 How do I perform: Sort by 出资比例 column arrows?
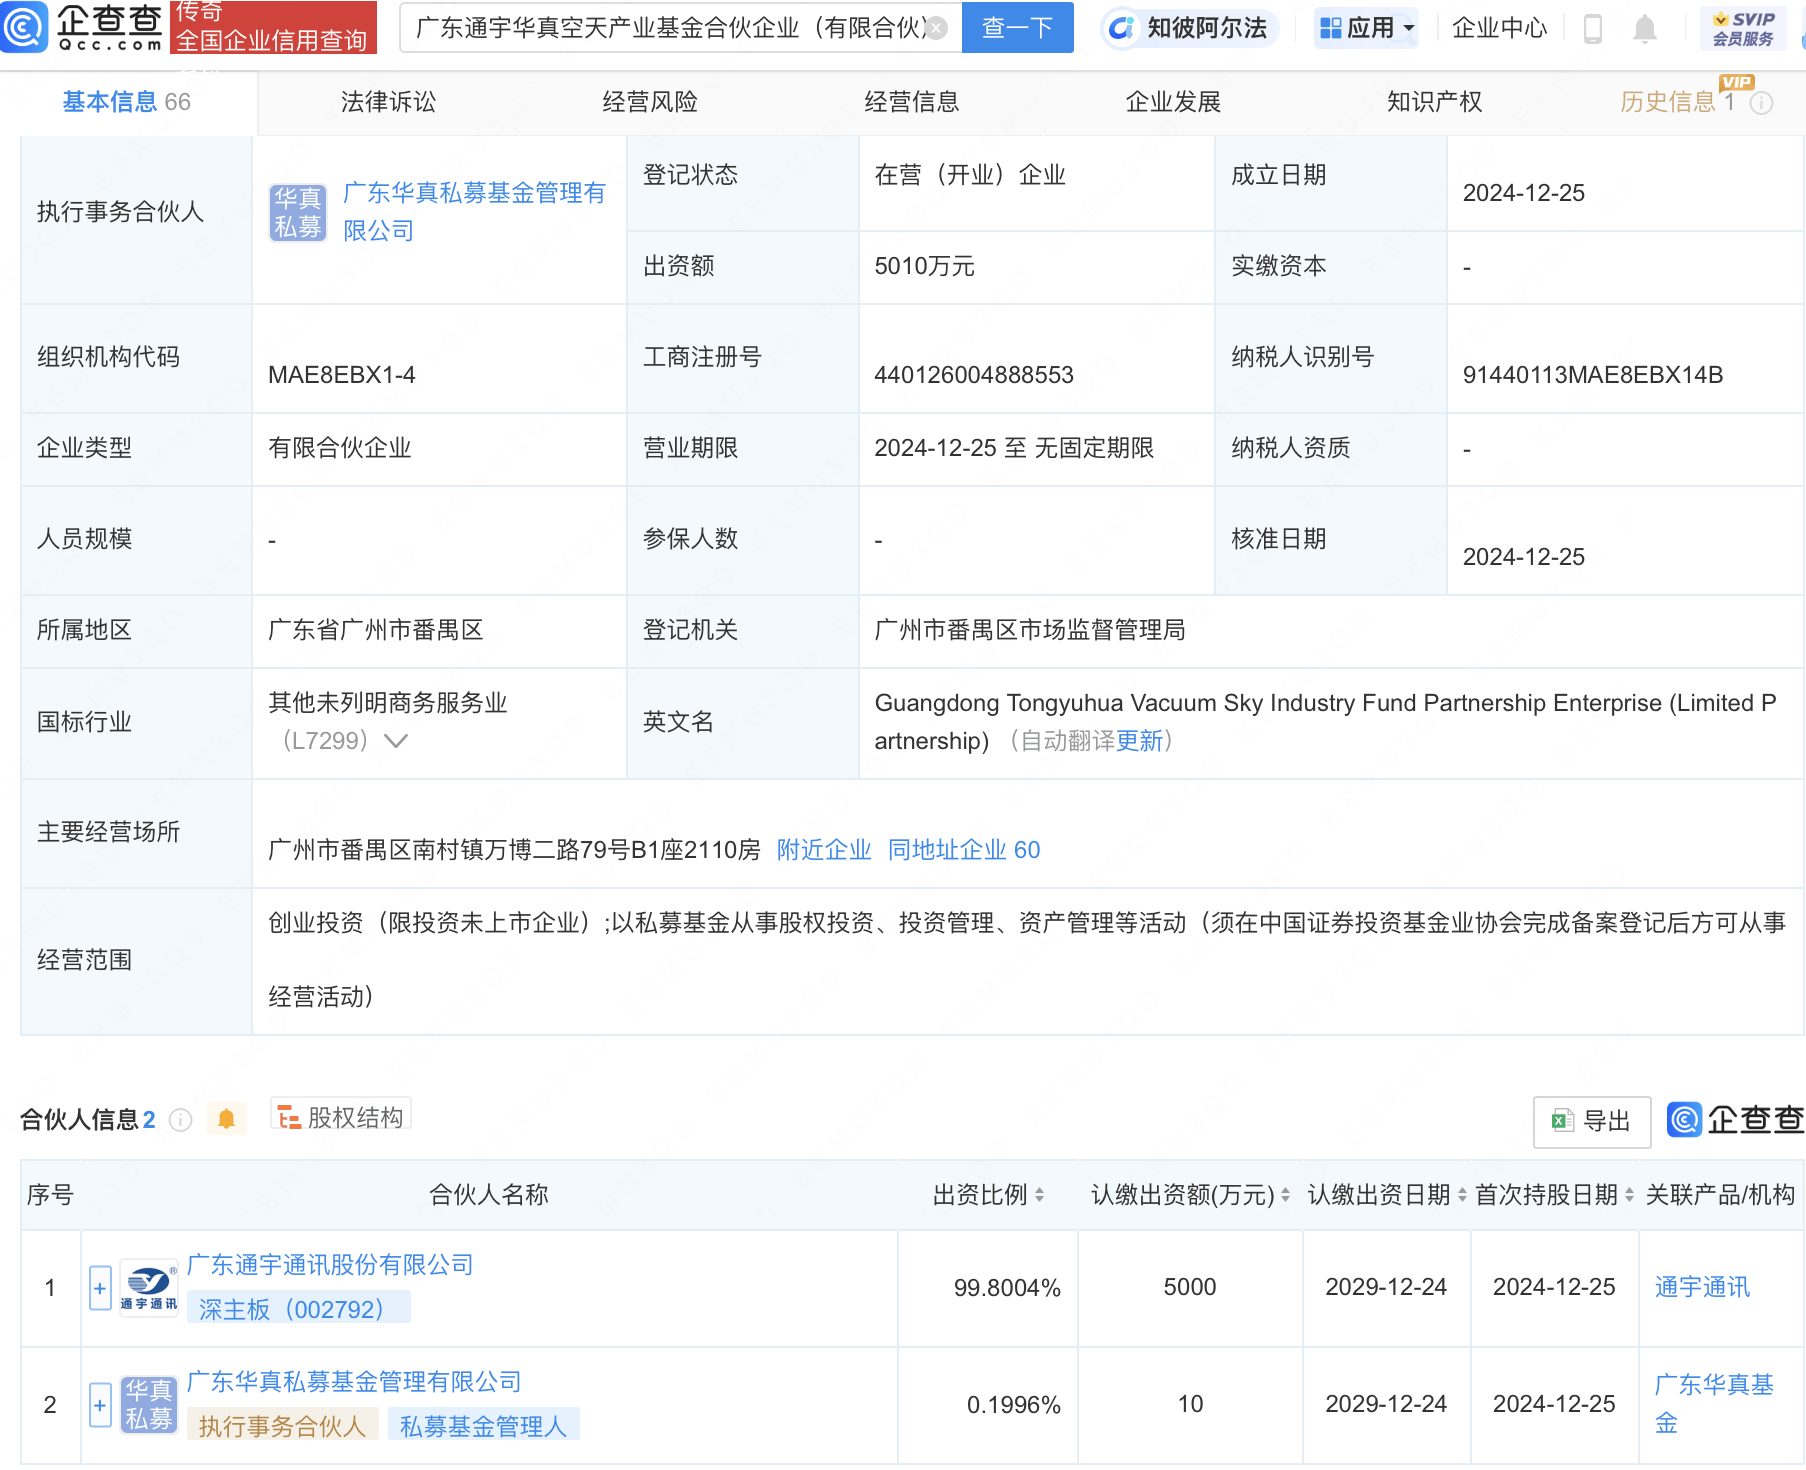1040,1195
